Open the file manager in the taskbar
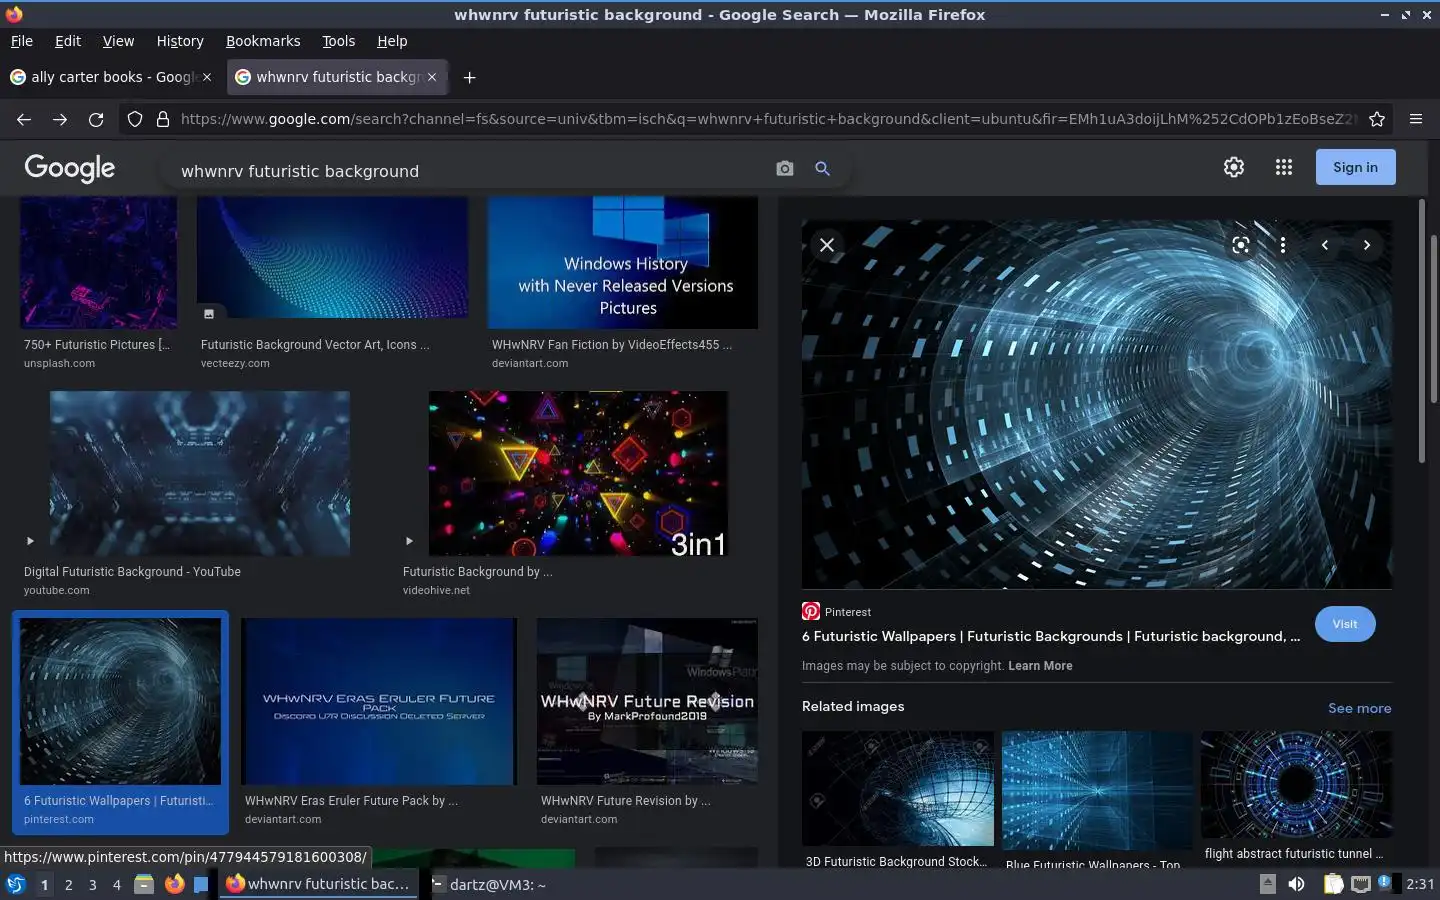Image resolution: width=1440 pixels, height=900 pixels. tap(144, 884)
